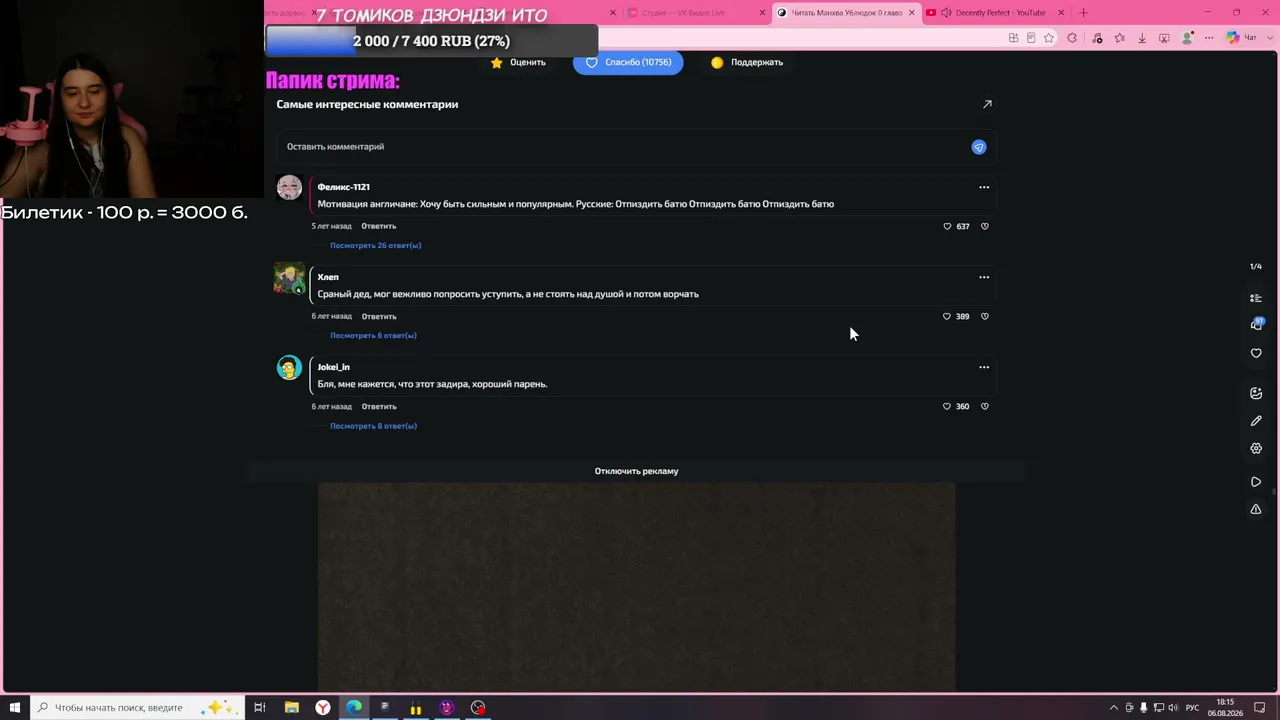
Task: Show hidden system tray icons chevron
Action: pyautogui.click(x=1114, y=708)
